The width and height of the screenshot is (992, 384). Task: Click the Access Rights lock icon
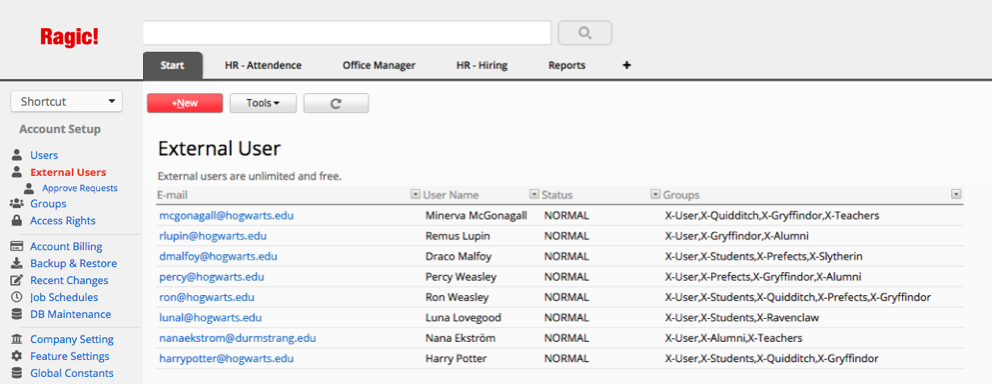[17, 221]
